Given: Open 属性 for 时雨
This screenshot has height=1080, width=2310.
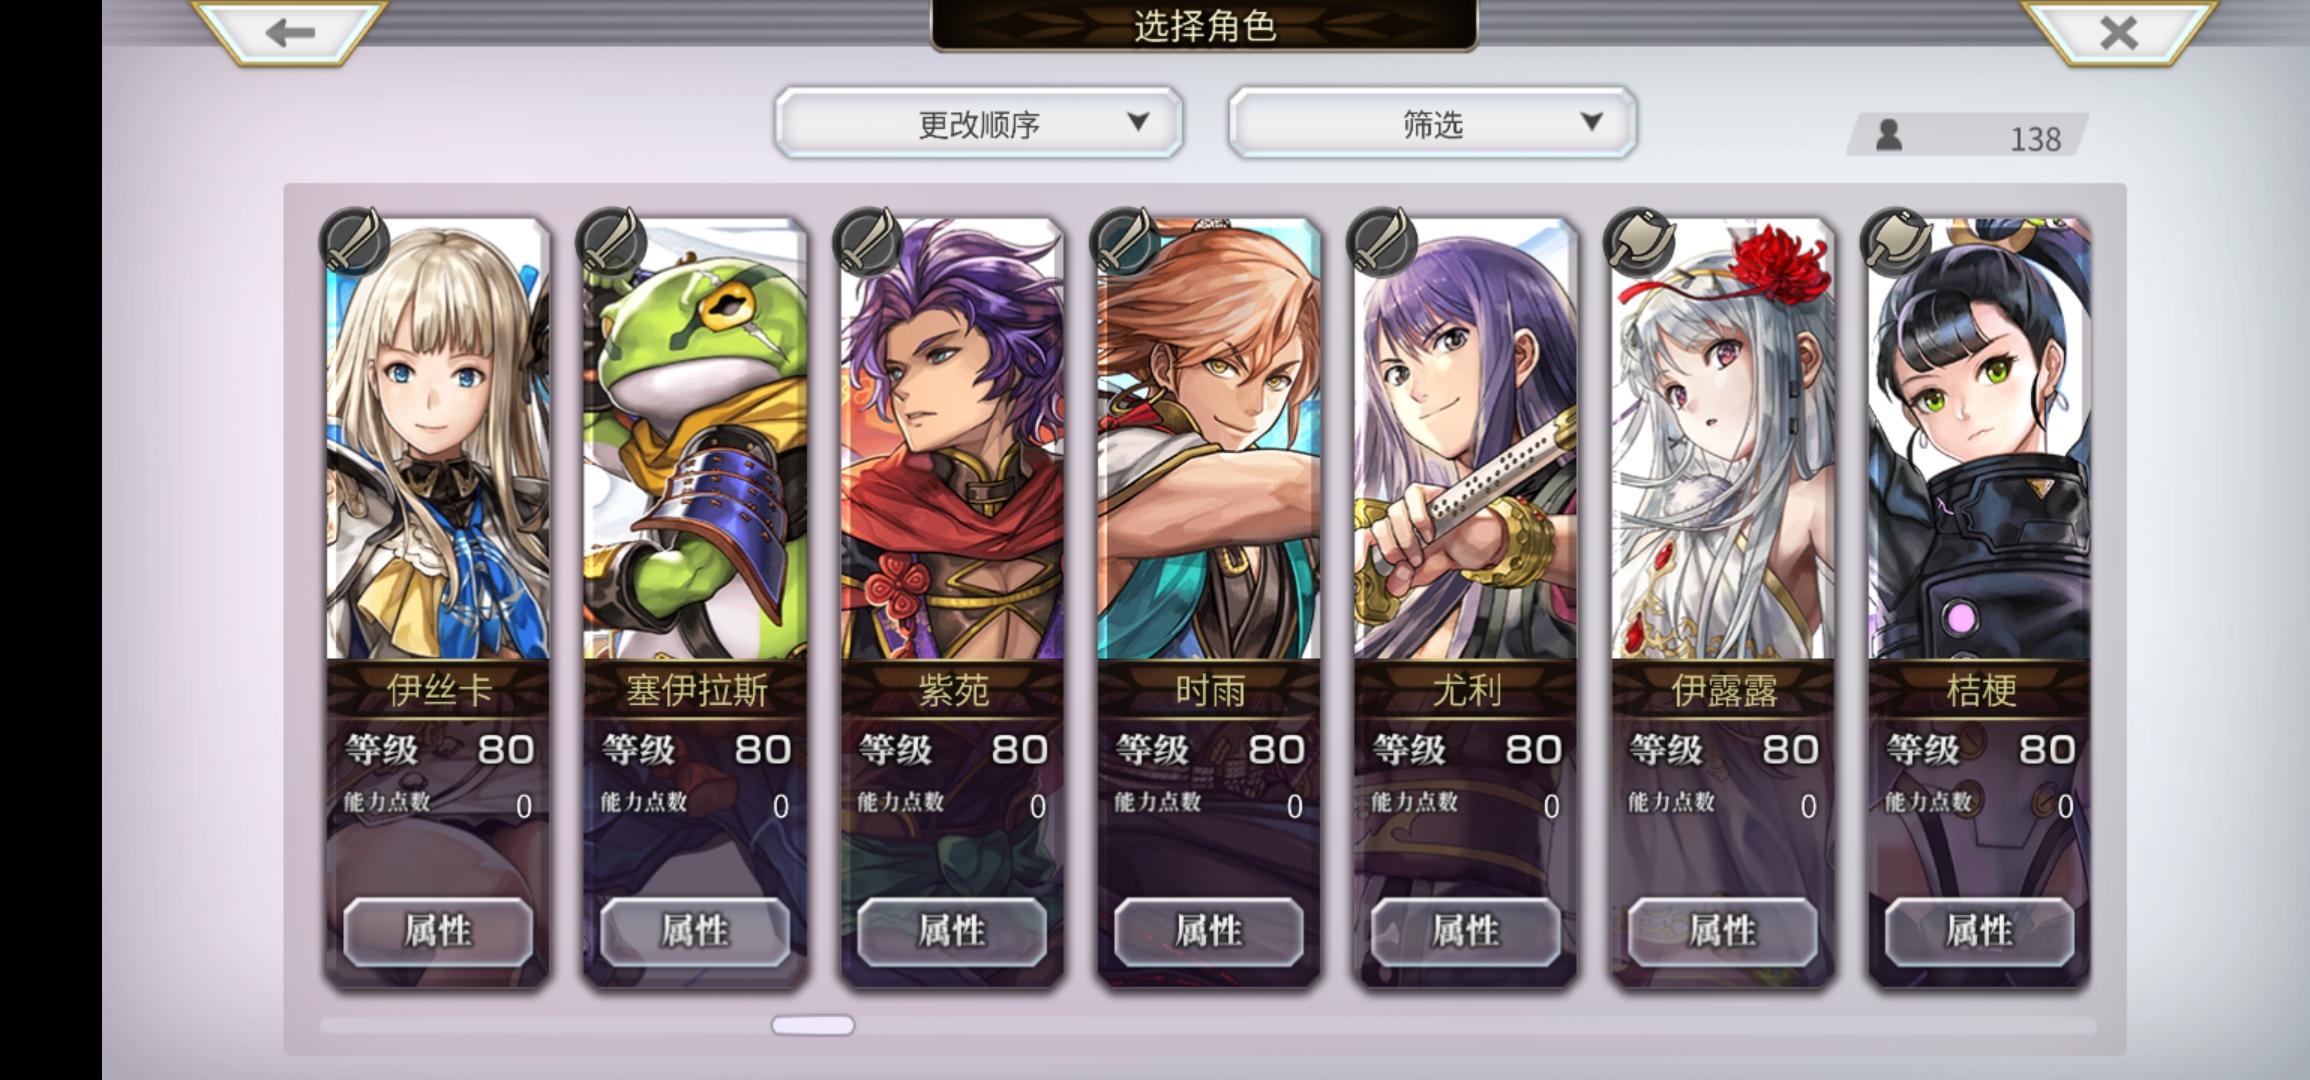Looking at the screenshot, I should 1209,931.
